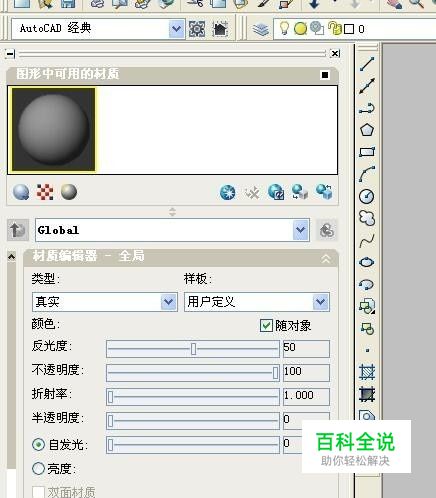
Task: Select the Revision cloud tool
Action: tap(367, 218)
